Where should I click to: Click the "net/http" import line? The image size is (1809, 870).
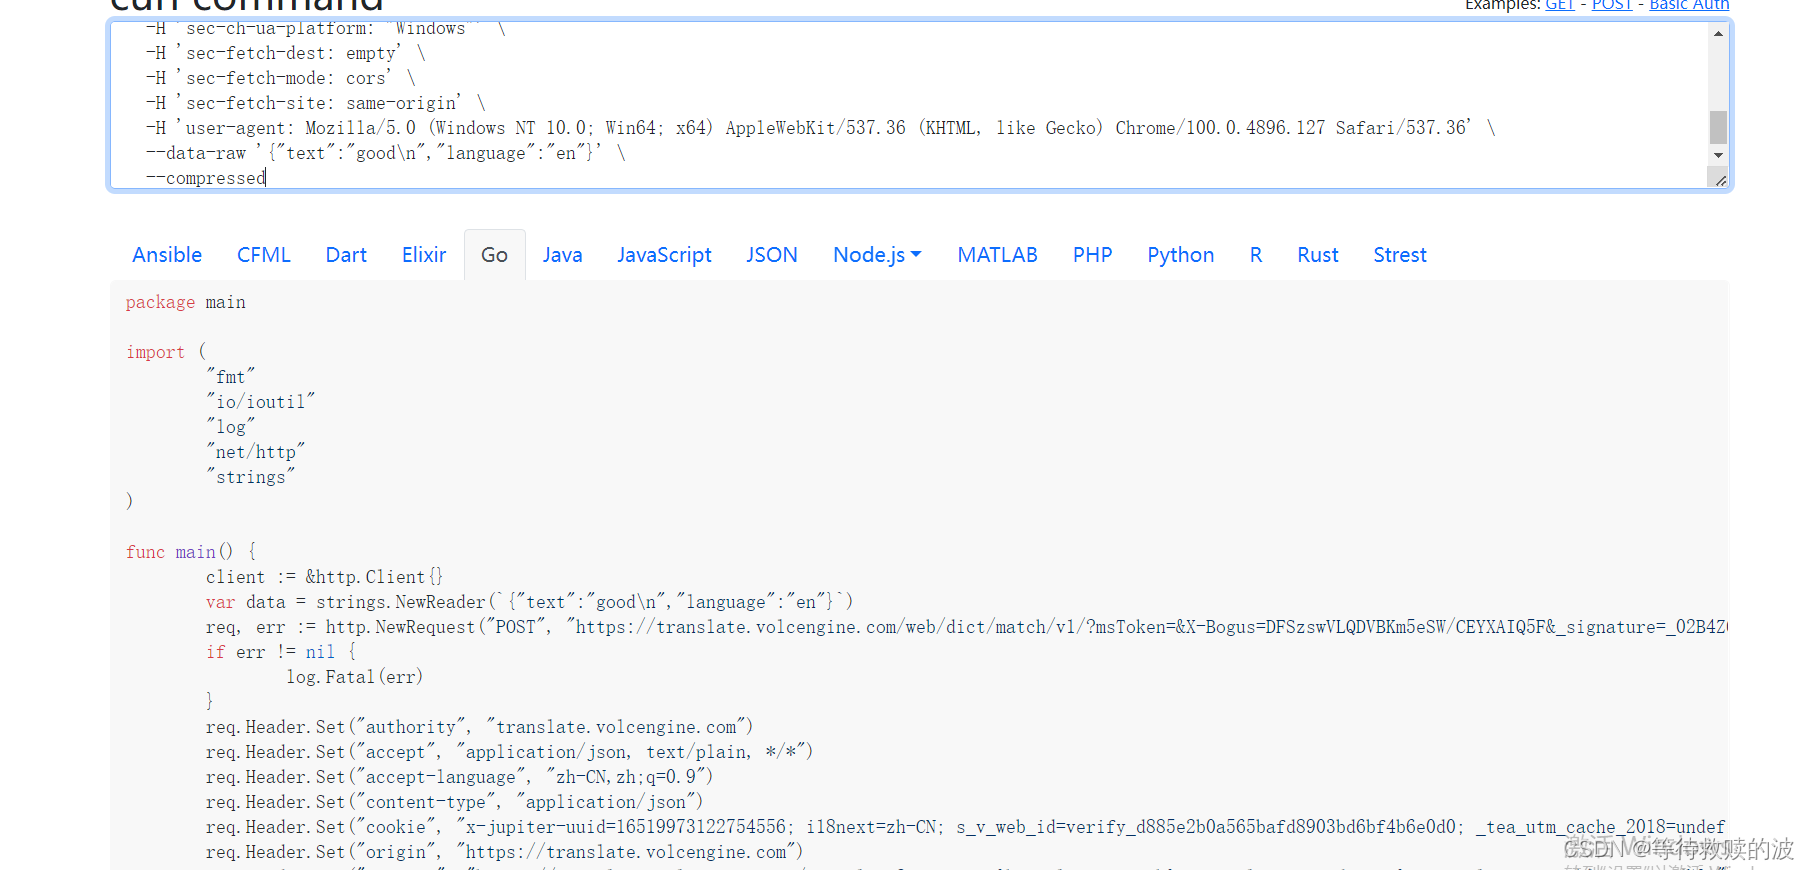pos(256,452)
